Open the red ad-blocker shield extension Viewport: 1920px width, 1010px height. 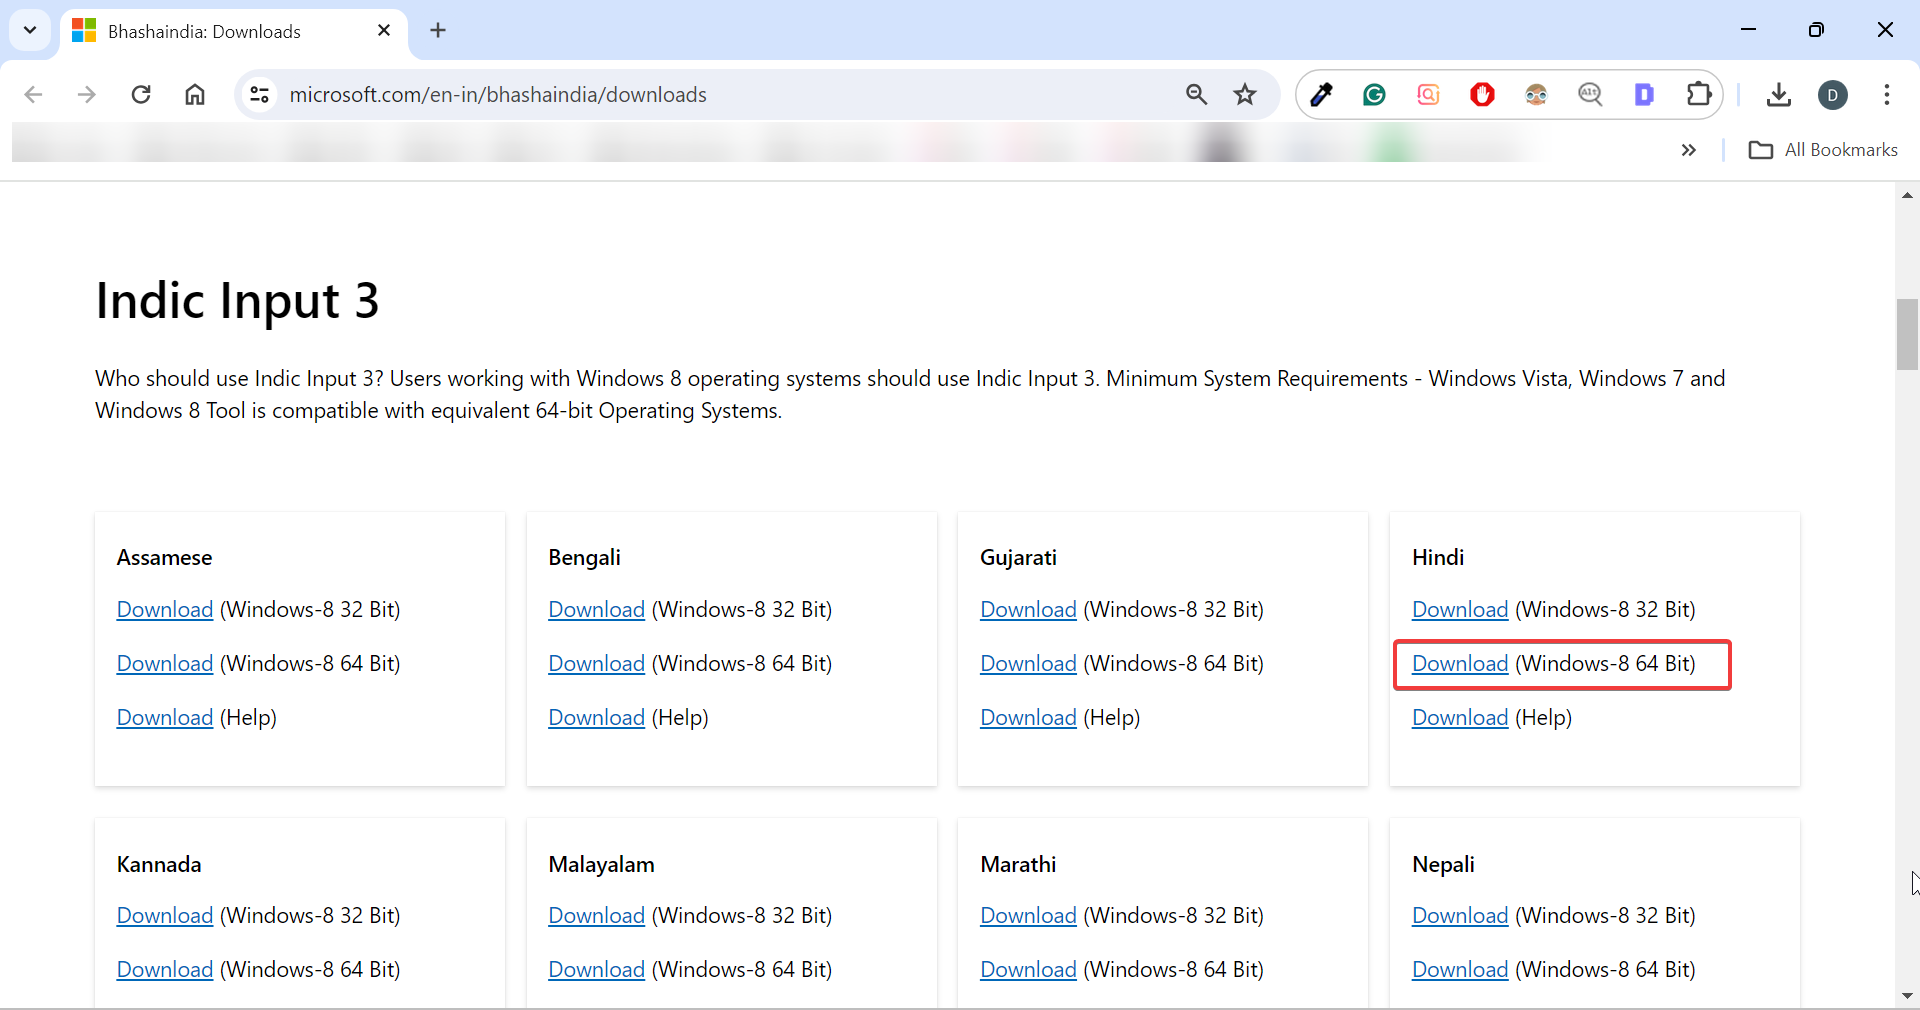tap(1482, 95)
